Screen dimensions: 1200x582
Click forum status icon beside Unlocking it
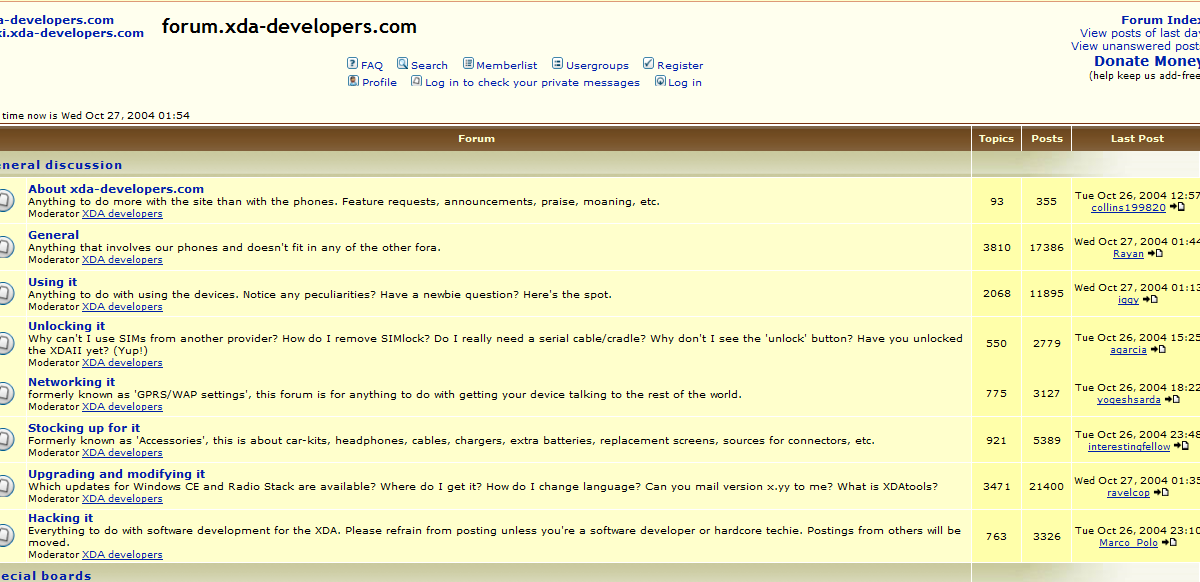click(x=5, y=343)
